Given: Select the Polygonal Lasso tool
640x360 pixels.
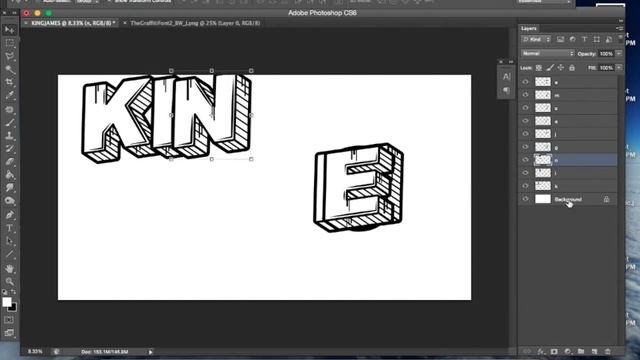Looking at the screenshot, I should tap(9, 56).
